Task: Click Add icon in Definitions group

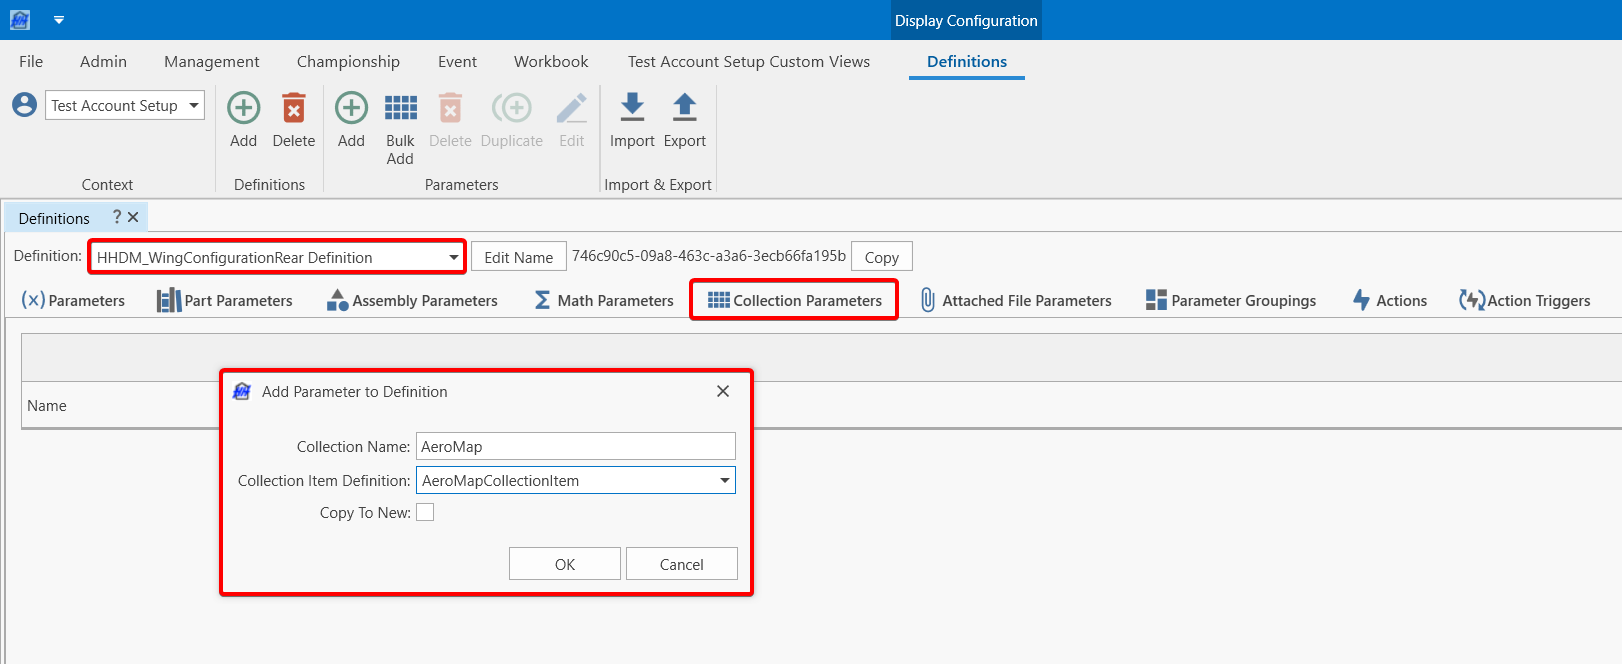Action: [x=243, y=108]
